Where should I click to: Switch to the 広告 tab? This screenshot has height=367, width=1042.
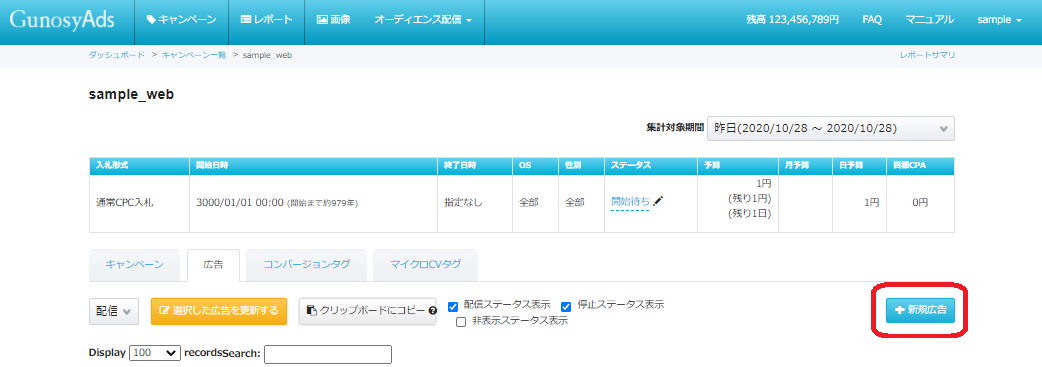[x=213, y=265]
